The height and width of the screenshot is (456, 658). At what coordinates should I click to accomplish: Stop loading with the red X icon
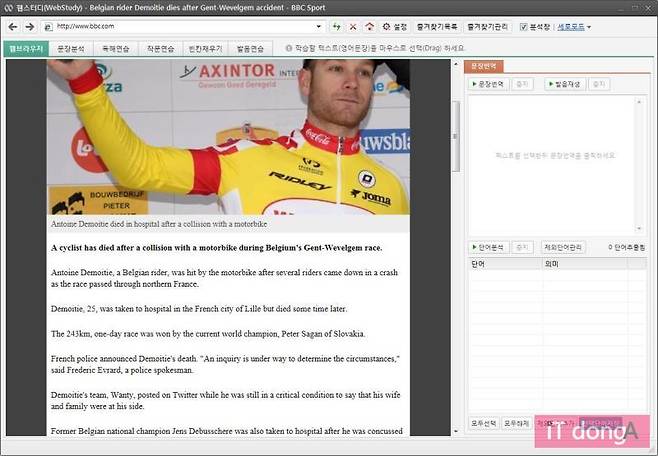pos(353,27)
